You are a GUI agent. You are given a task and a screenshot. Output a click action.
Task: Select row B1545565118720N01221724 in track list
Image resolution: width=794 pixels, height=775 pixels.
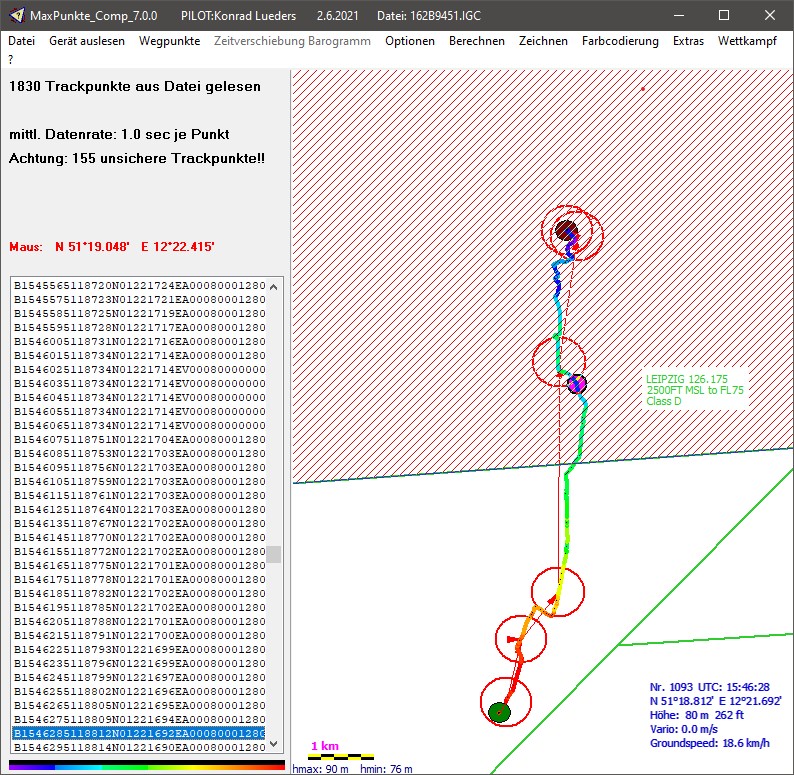139,286
